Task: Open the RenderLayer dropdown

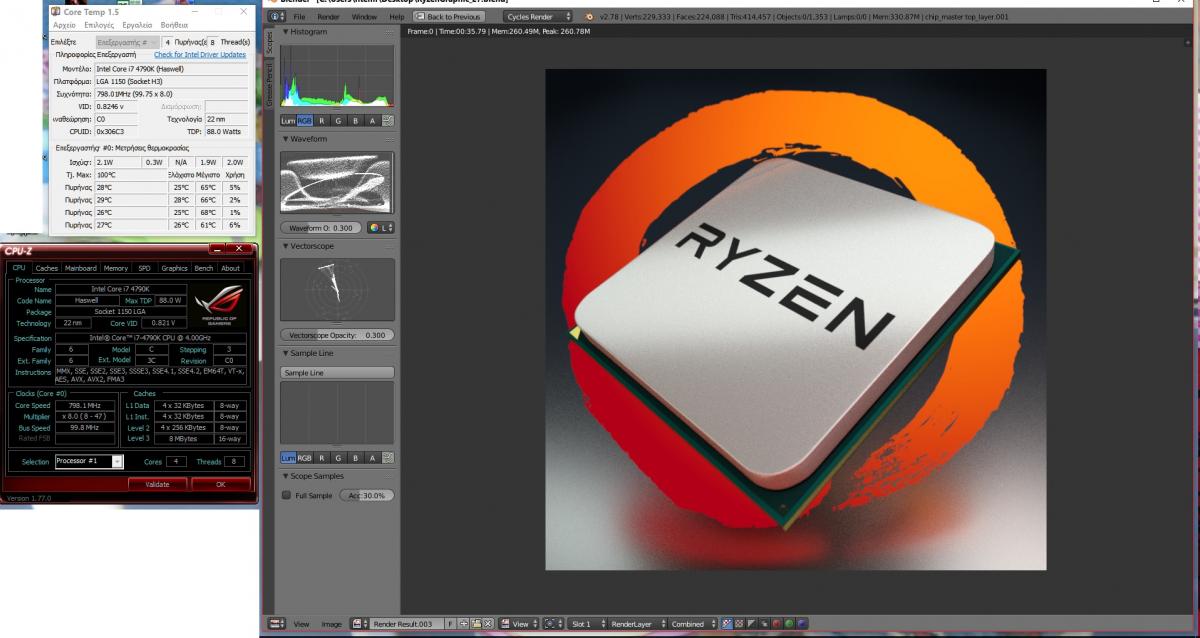Action: click(x=635, y=624)
